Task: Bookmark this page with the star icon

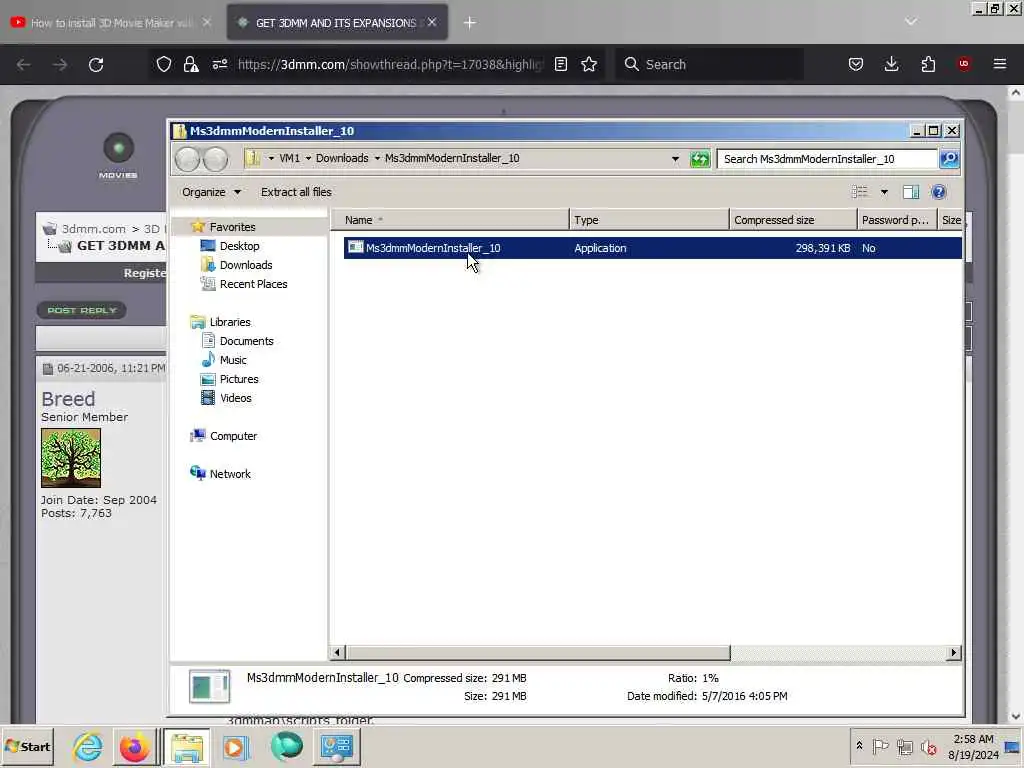Action: click(589, 64)
